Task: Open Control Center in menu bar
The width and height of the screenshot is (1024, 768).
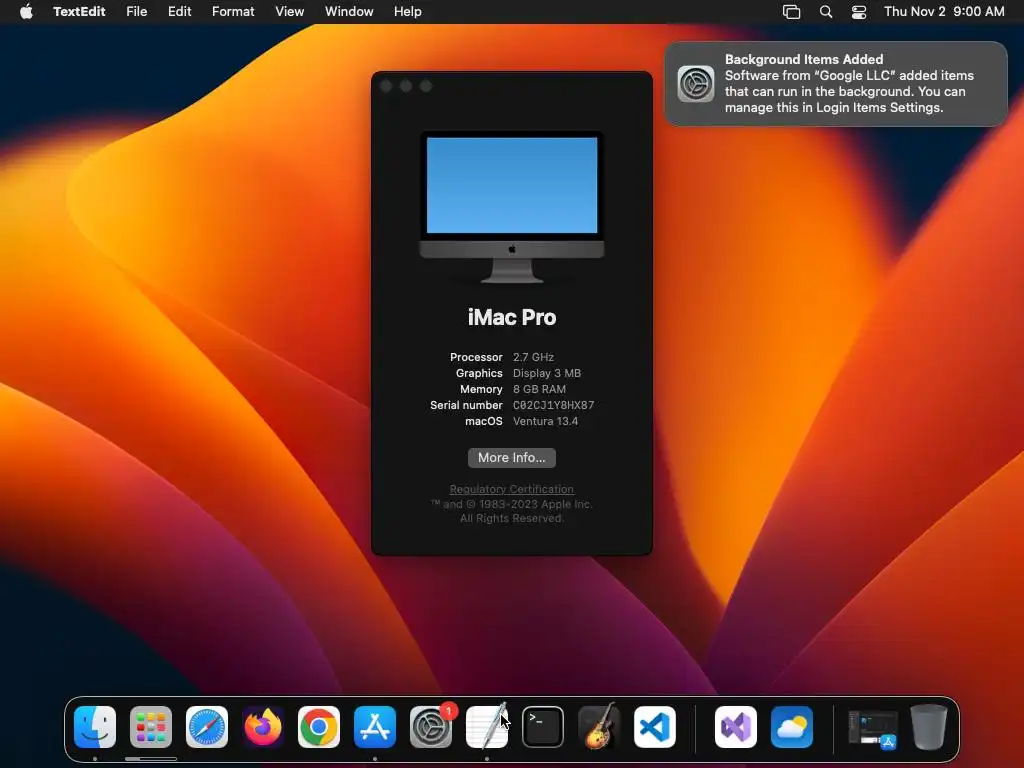Action: [x=859, y=12]
